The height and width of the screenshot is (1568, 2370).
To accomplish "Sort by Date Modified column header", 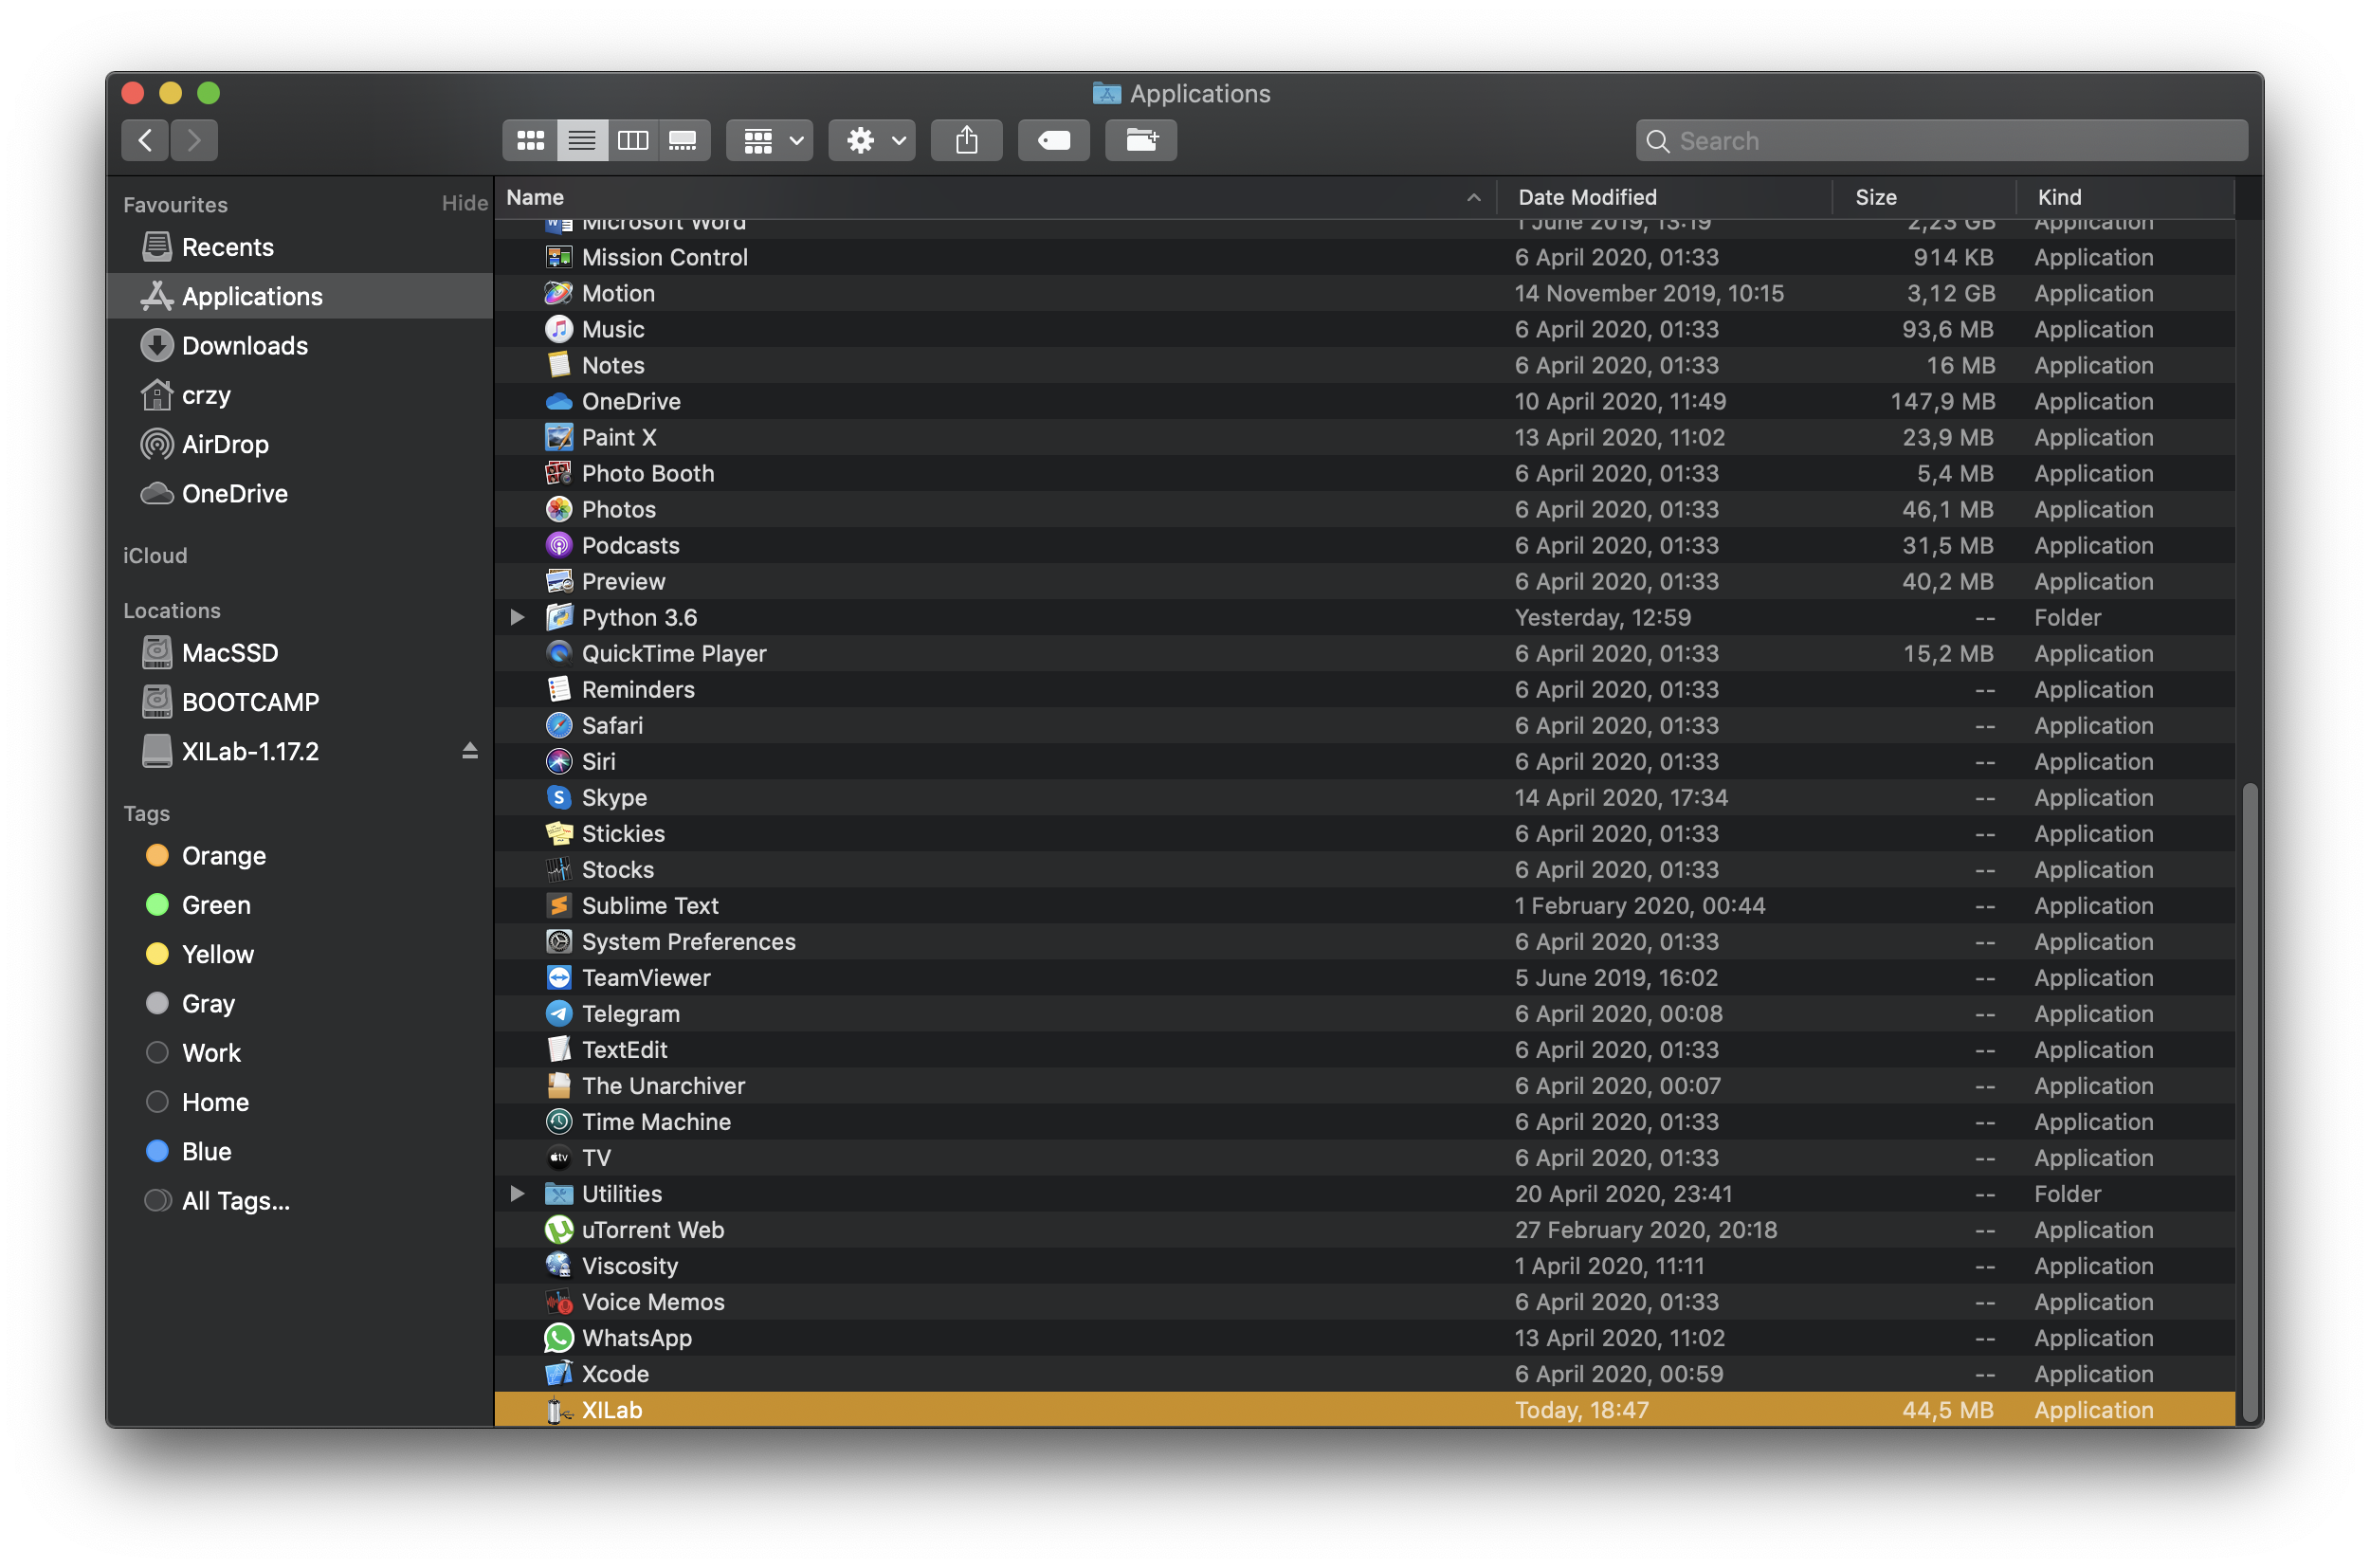I will [1587, 197].
